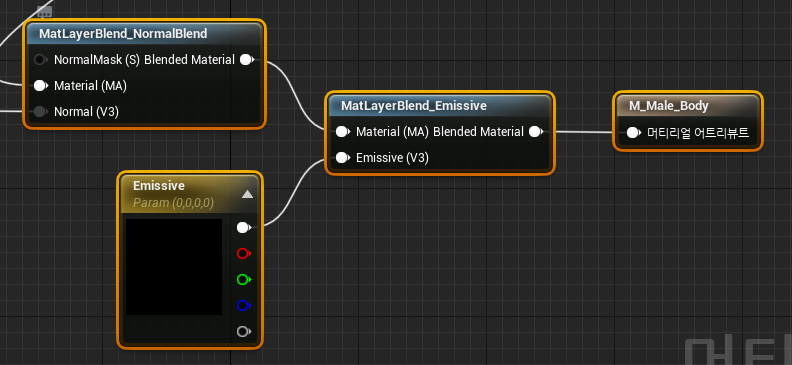Collapse the Emissive parameter node preview
Image resolution: width=792 pixels, height=365 pixels.
[x=247, y=194]
